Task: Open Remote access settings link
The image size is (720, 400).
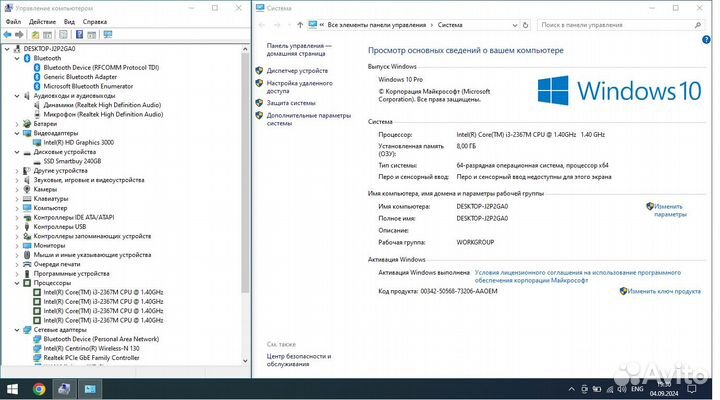Action: tap(299, 87)
